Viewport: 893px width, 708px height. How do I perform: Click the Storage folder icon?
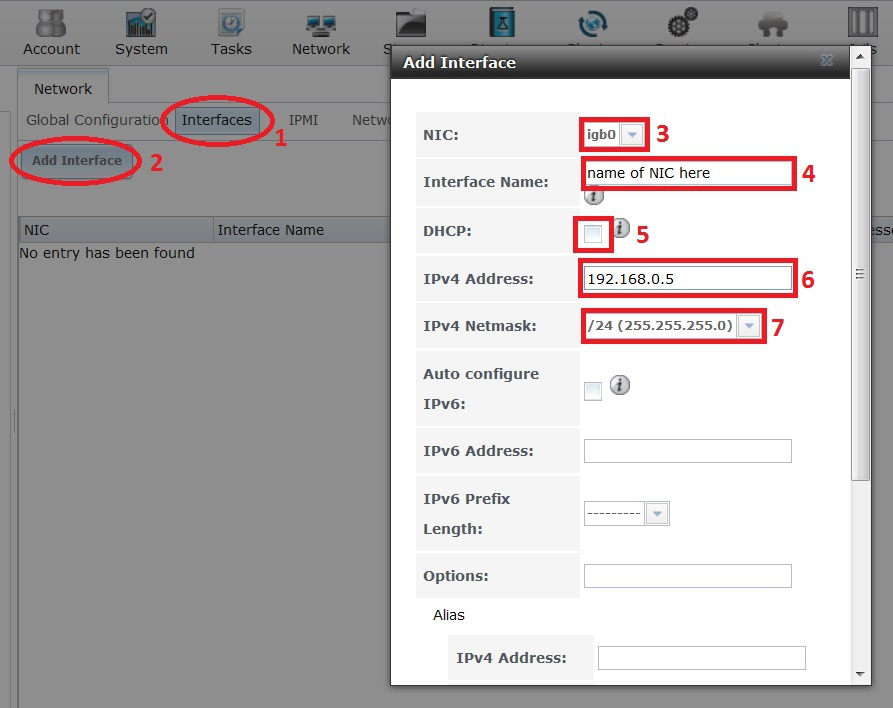tap(409, 24)
